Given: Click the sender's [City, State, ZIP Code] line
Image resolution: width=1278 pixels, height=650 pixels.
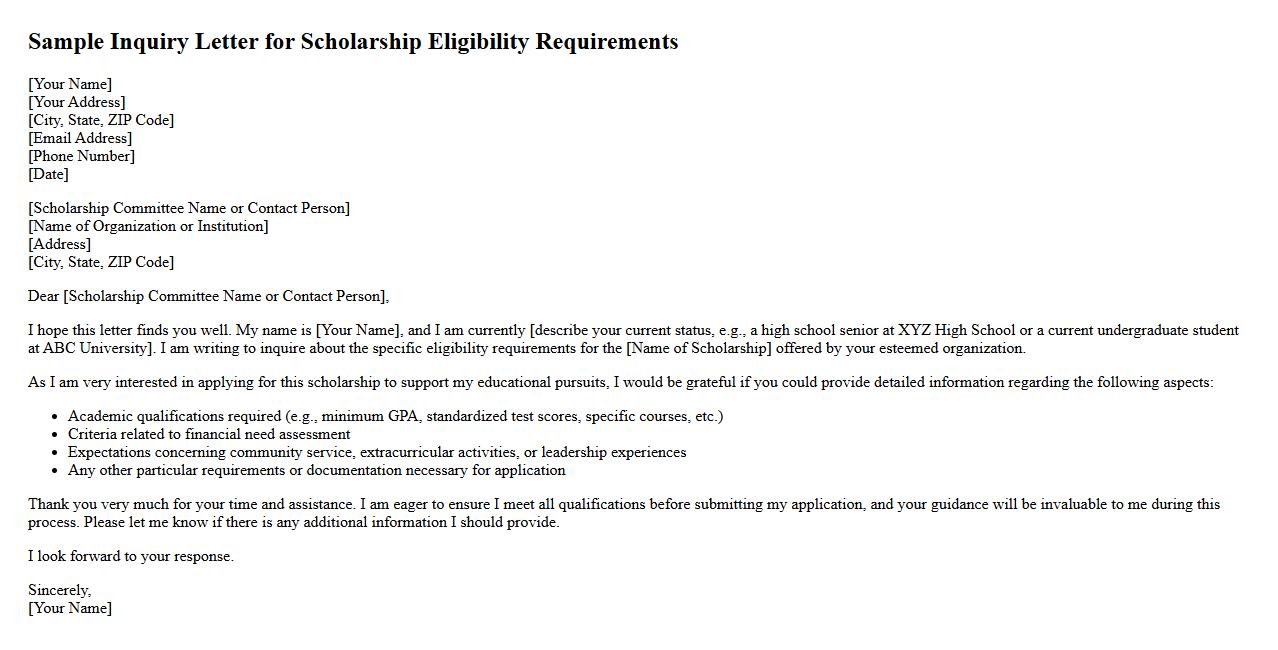Looking at the screenshot, I should coord(101,120).
